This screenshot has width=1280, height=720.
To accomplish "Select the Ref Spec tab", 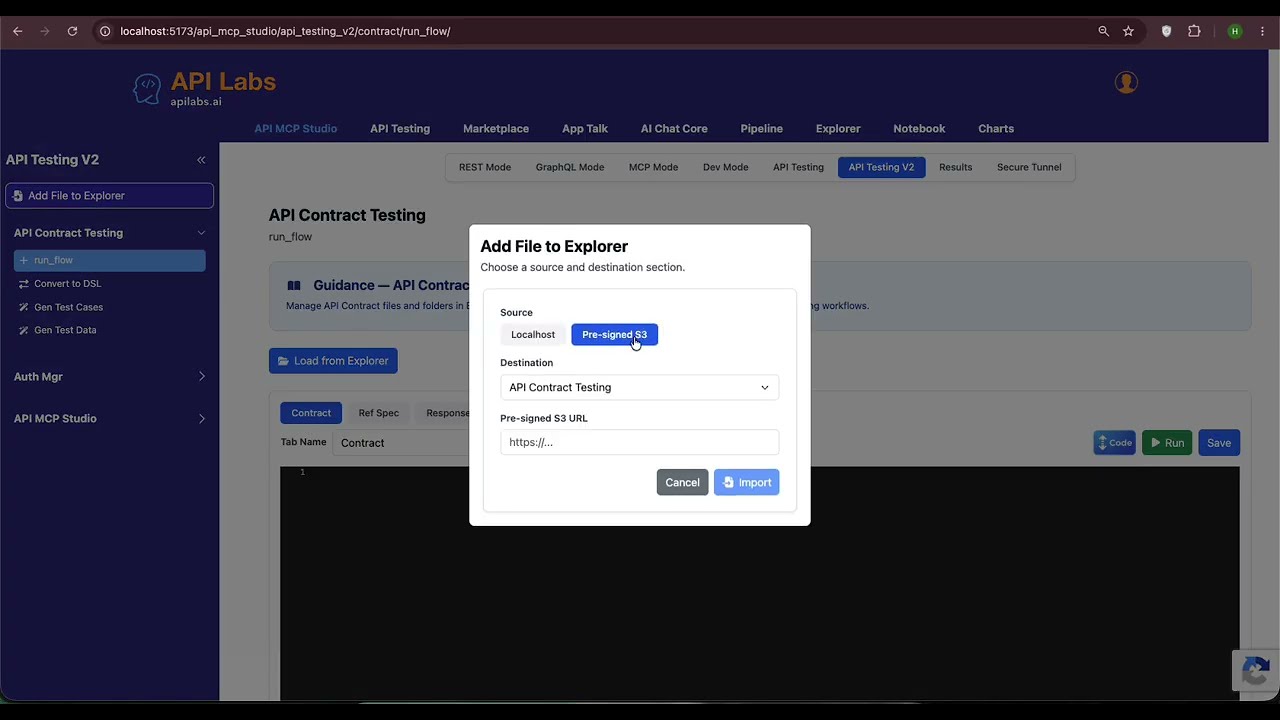I will (379, 413).
